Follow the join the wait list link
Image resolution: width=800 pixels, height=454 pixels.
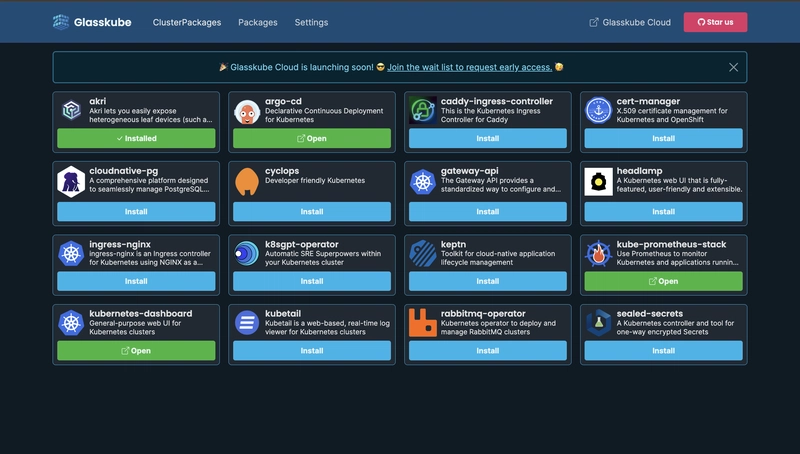468,67
